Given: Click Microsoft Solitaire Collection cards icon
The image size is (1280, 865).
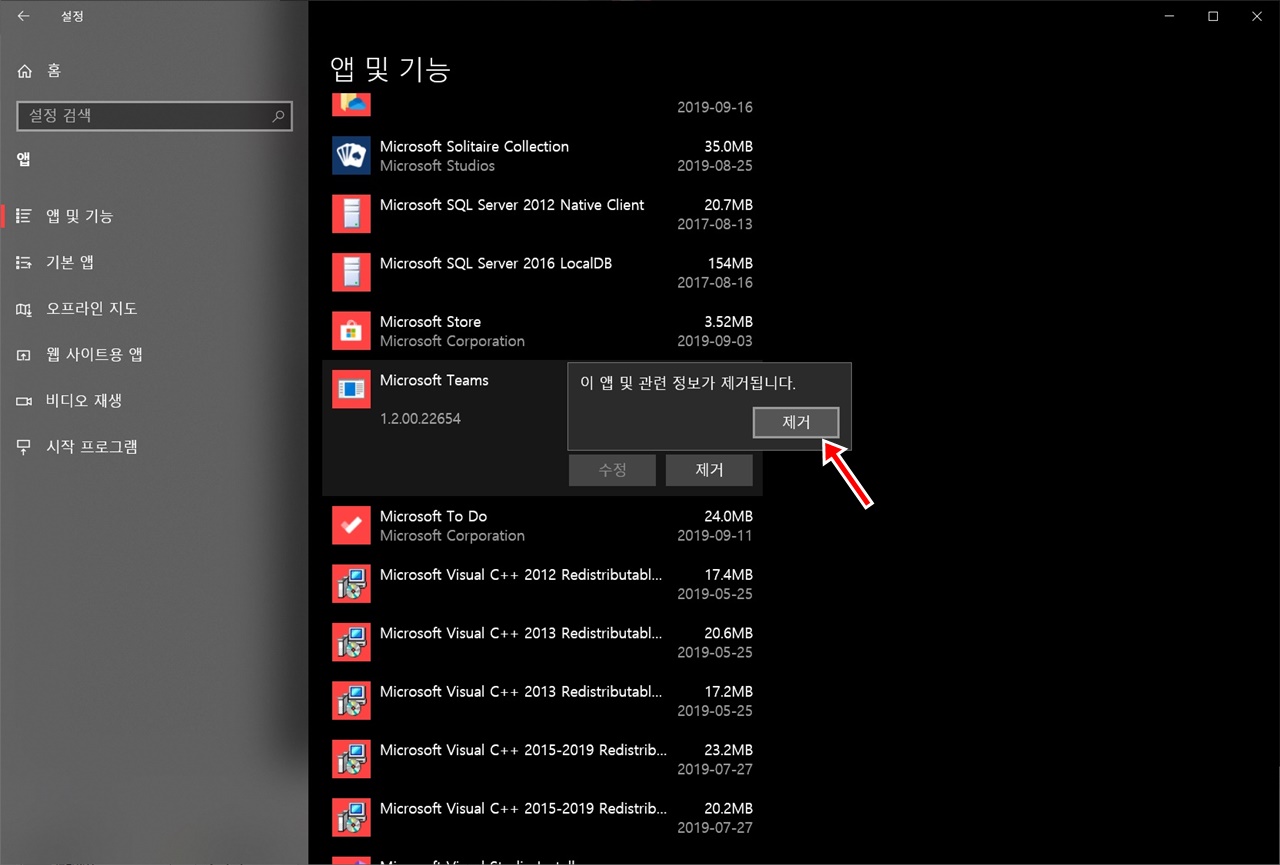Looking at the screenshot, I should click(351, 156).
